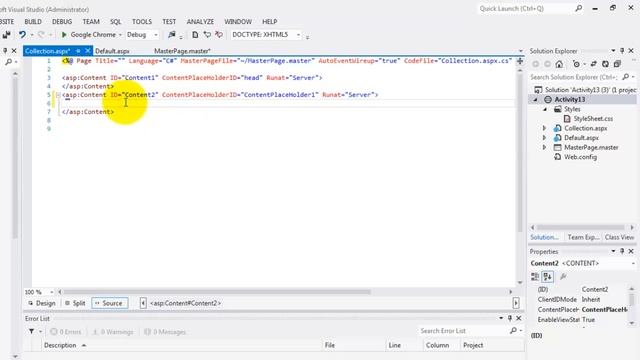Click the Alphabetical sort icon in Properties
The height and width of the screenshot is (360, 640).
547,276
